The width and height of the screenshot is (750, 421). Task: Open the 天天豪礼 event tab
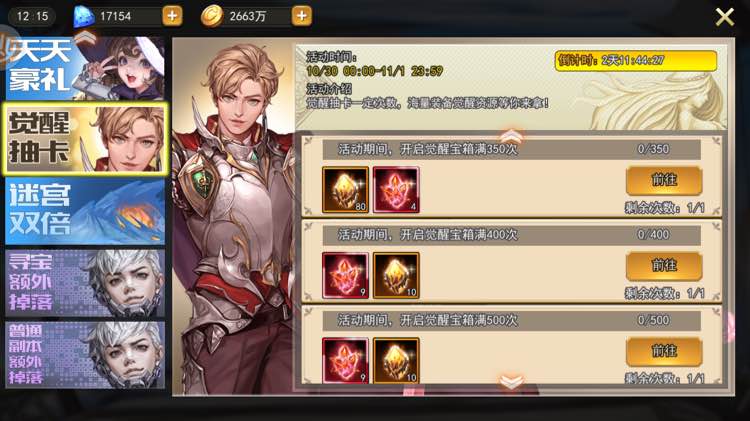tap(85, 68)
